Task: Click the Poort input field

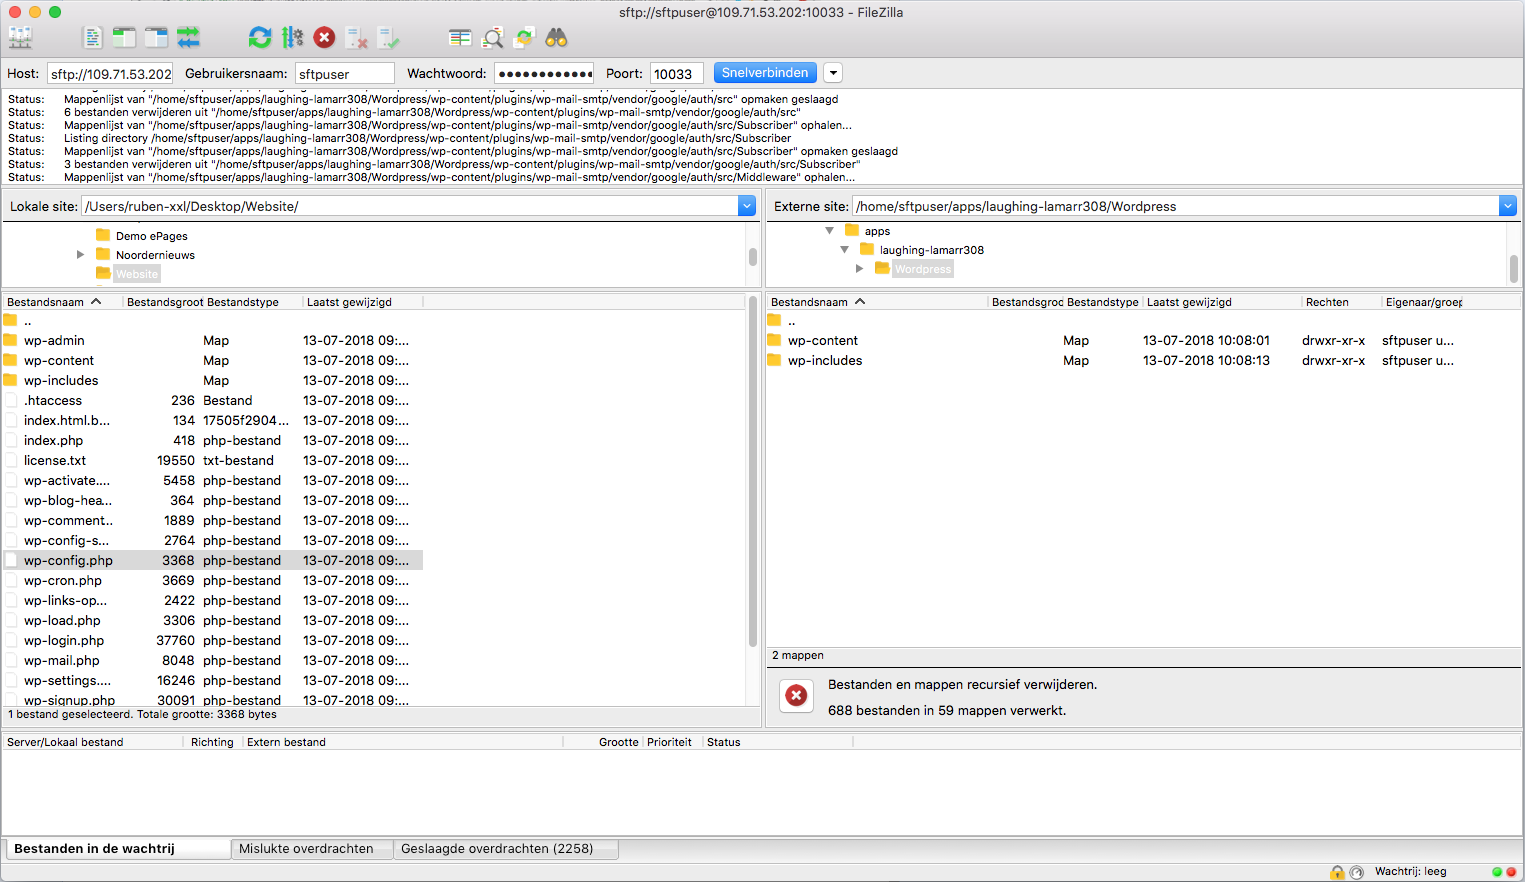Action: [677, 74]
